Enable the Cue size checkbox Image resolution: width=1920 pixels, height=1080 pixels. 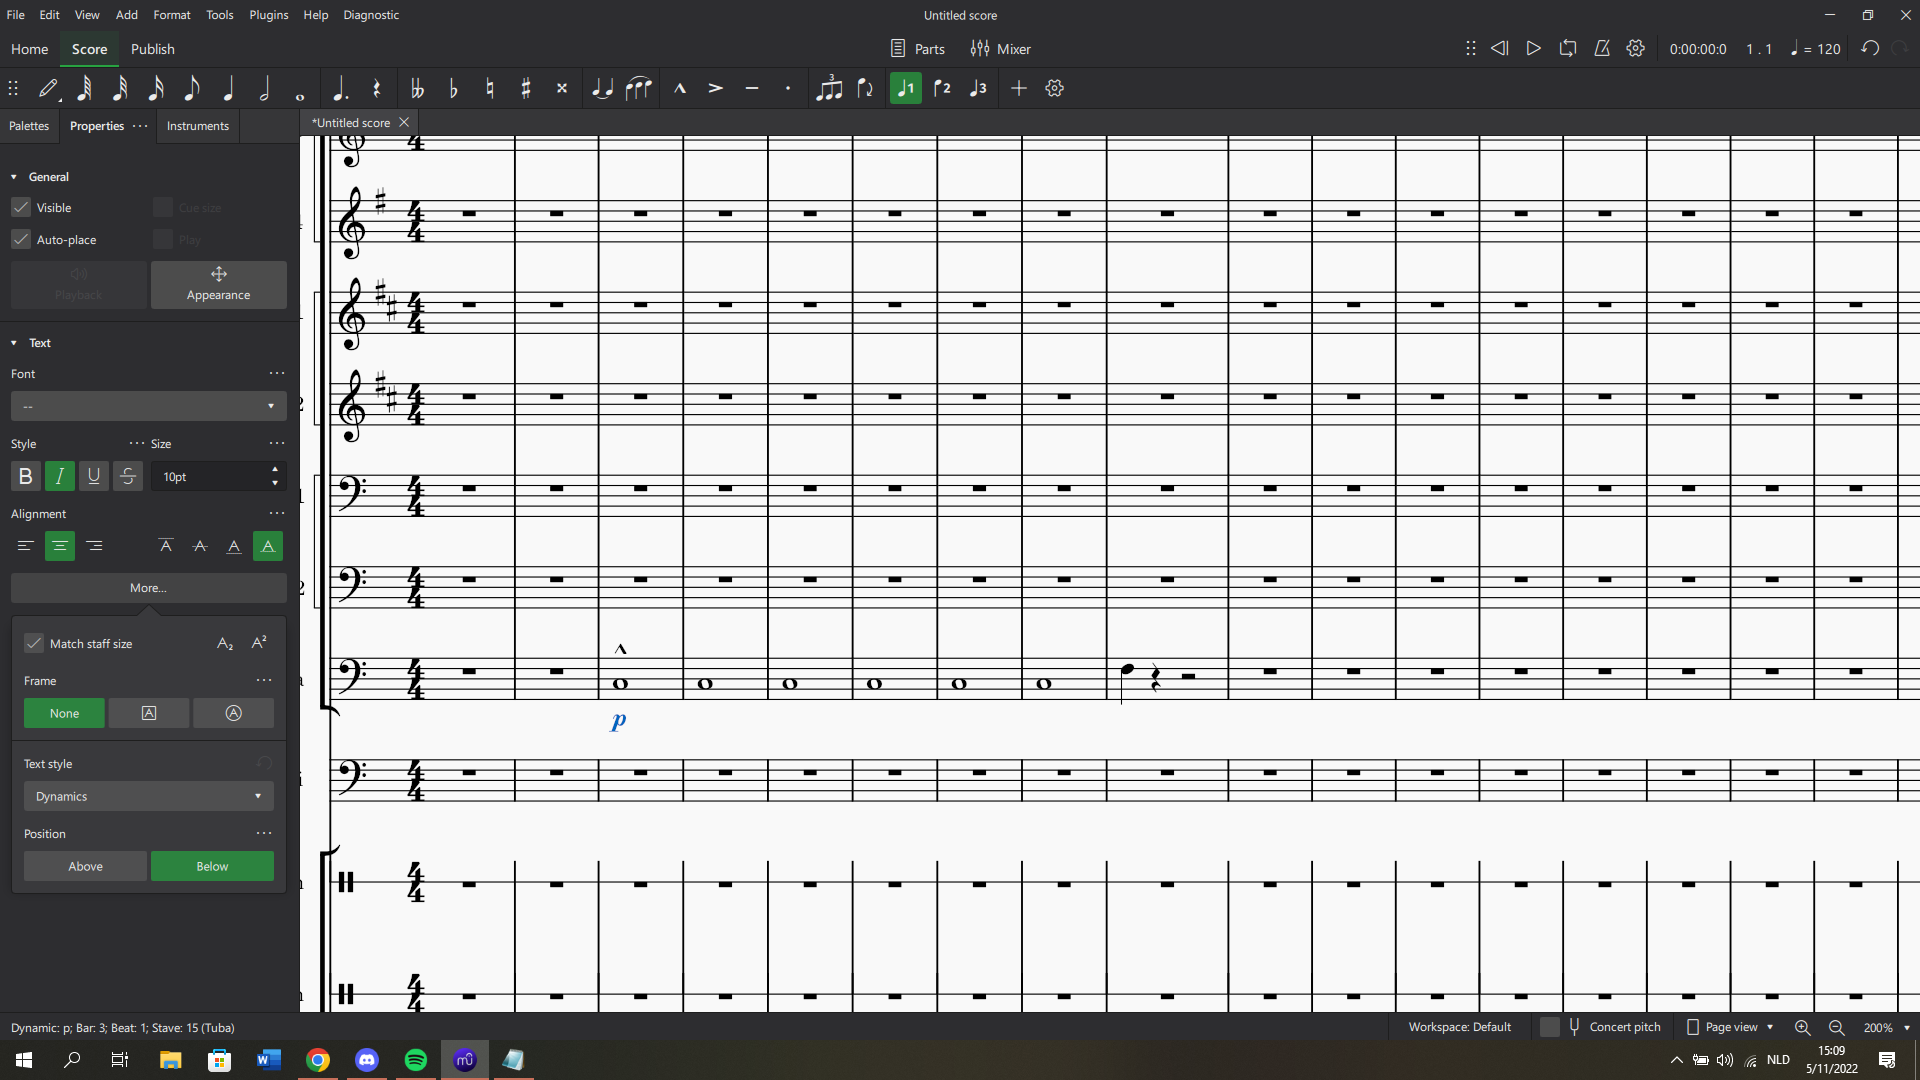tap(161, 207)
